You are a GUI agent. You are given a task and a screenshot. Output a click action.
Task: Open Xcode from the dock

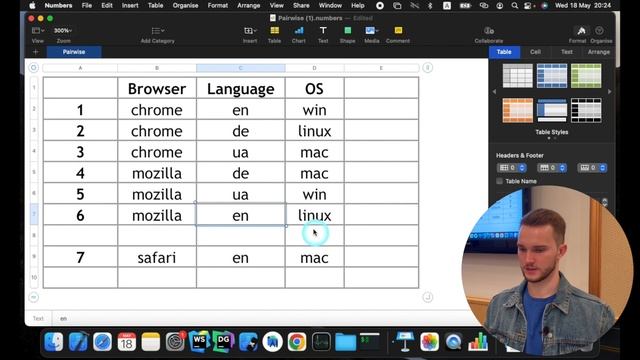pos(78,341)
